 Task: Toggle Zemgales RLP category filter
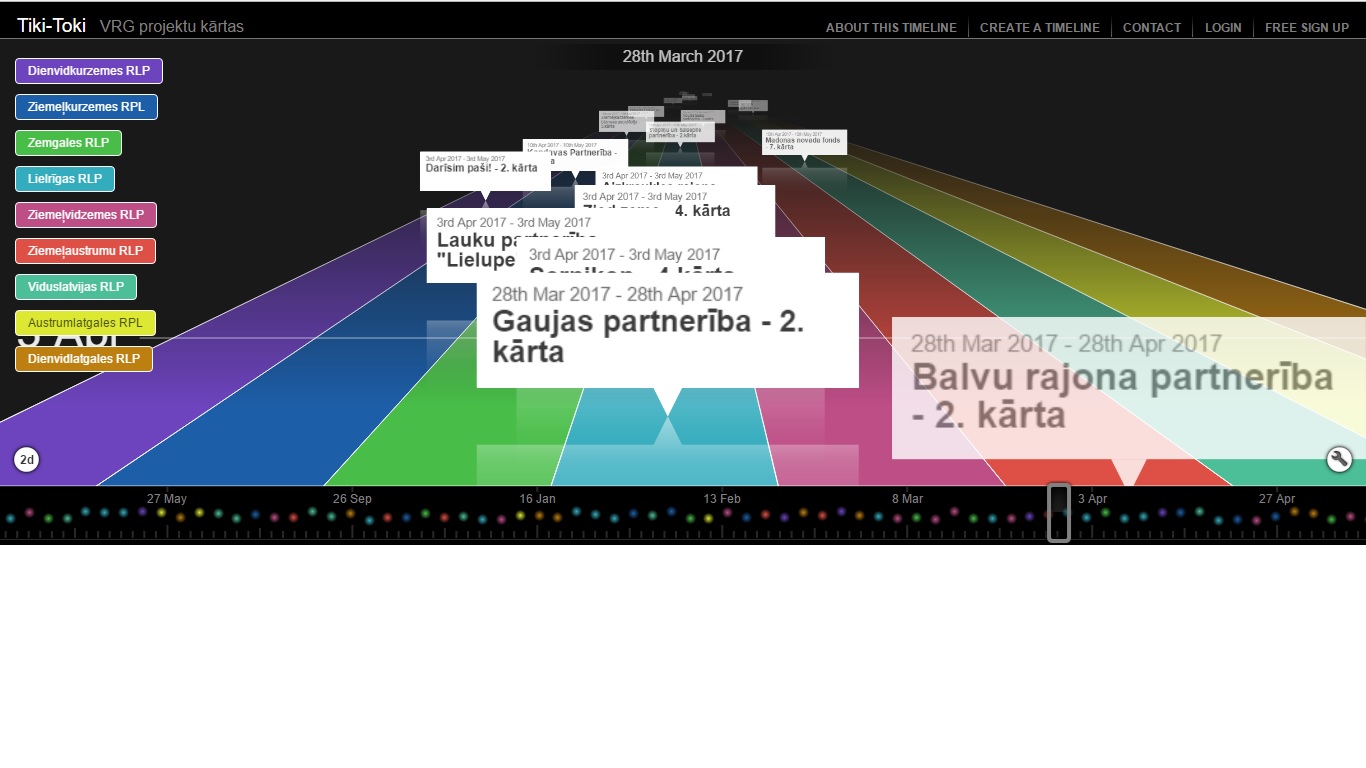pyautogui.click(x=68, y=143)
